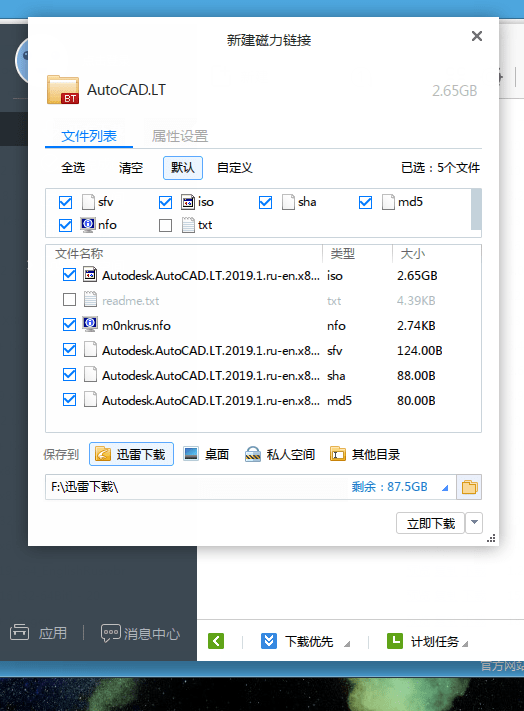Click the 已选：5个文件 selected count text

click(440, 168)
